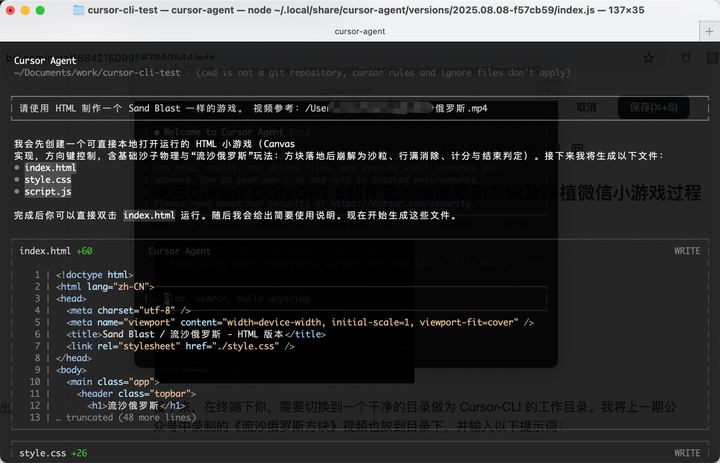
Task: Click code line 4 meta charset utf-8
Action: (128, 311)
